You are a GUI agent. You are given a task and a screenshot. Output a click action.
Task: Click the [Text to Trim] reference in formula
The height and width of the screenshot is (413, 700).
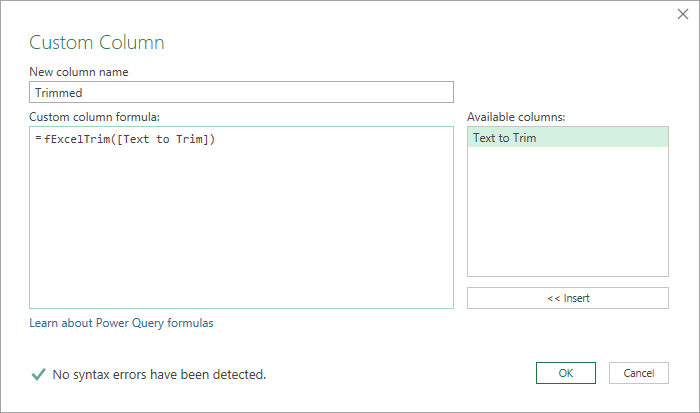[x=163, y=139]
